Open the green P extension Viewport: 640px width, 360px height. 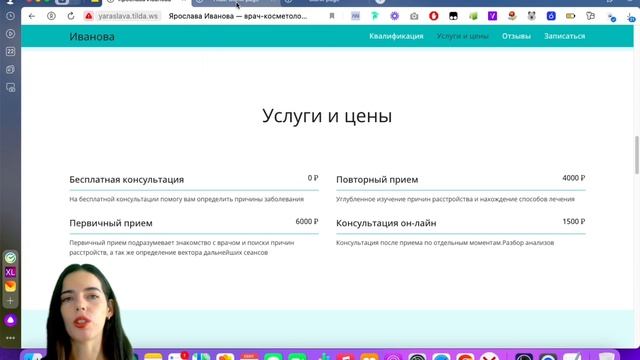tap(375, 16)
